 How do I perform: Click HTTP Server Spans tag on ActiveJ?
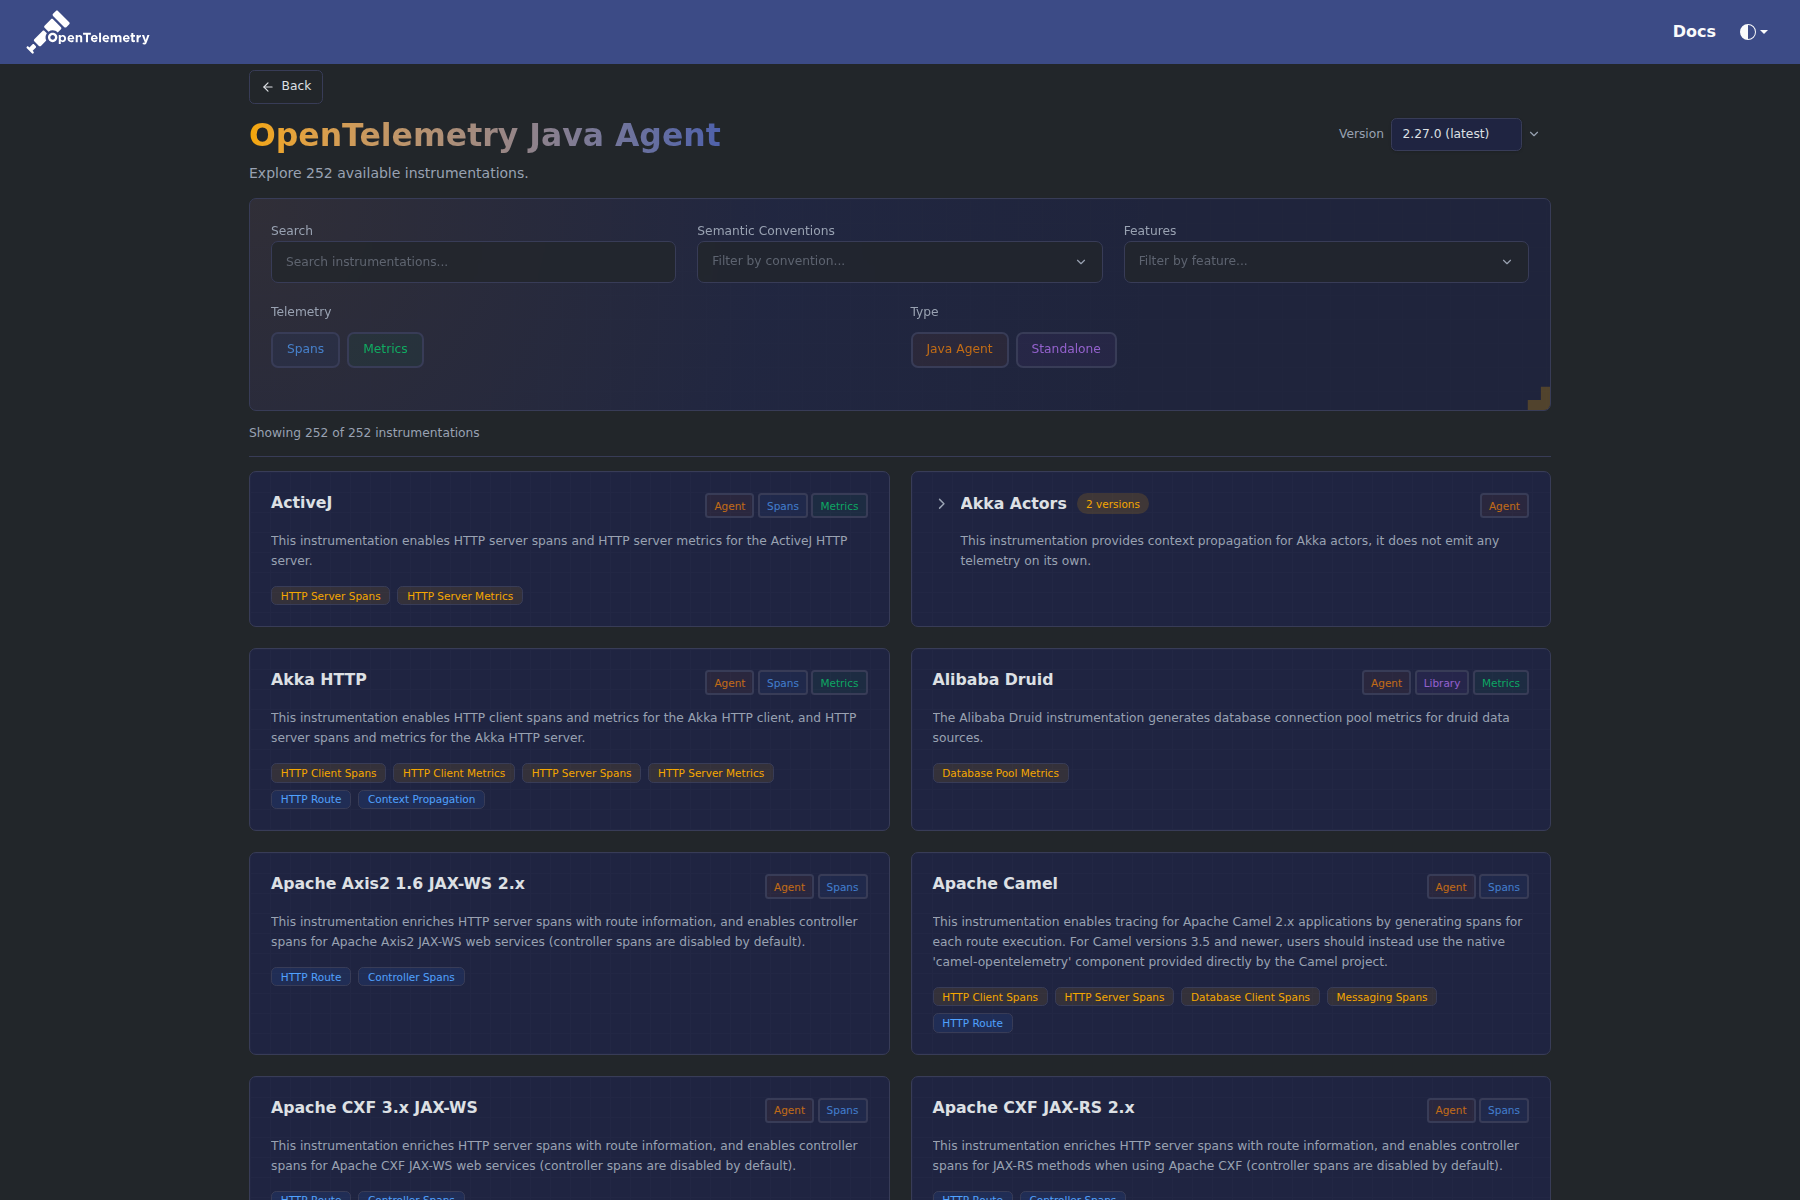pos(330,596)
